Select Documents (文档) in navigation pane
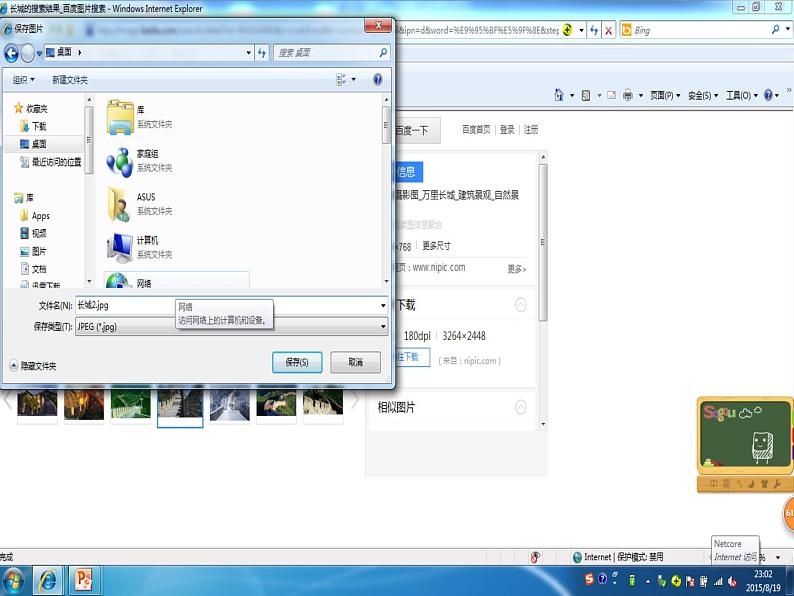The image size is (794, 596). coord(33,268)
